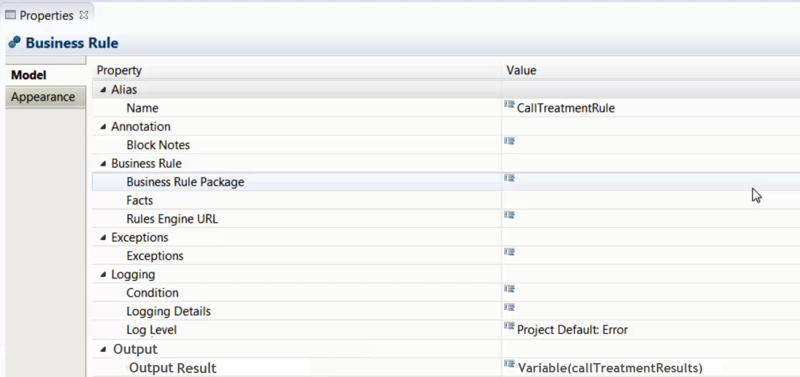Close the Properties view tab
Viewport: 800px width, 377px height.
click(x=84, y=16)
